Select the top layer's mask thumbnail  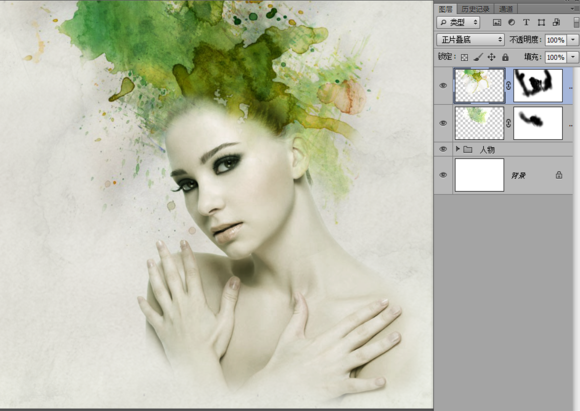point(538,85)
